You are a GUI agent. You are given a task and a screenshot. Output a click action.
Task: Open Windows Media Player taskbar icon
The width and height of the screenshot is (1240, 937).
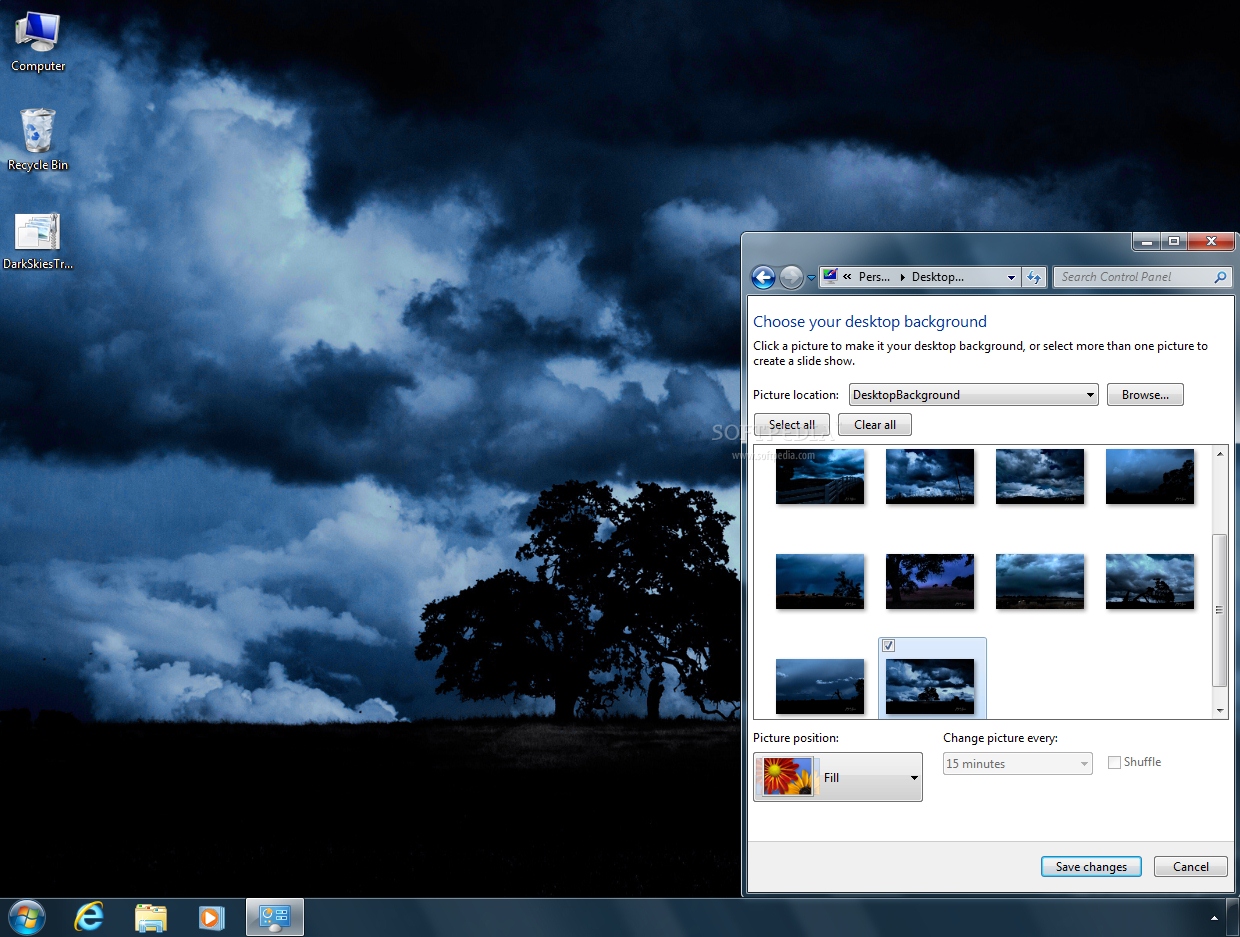tap(212, 917)
